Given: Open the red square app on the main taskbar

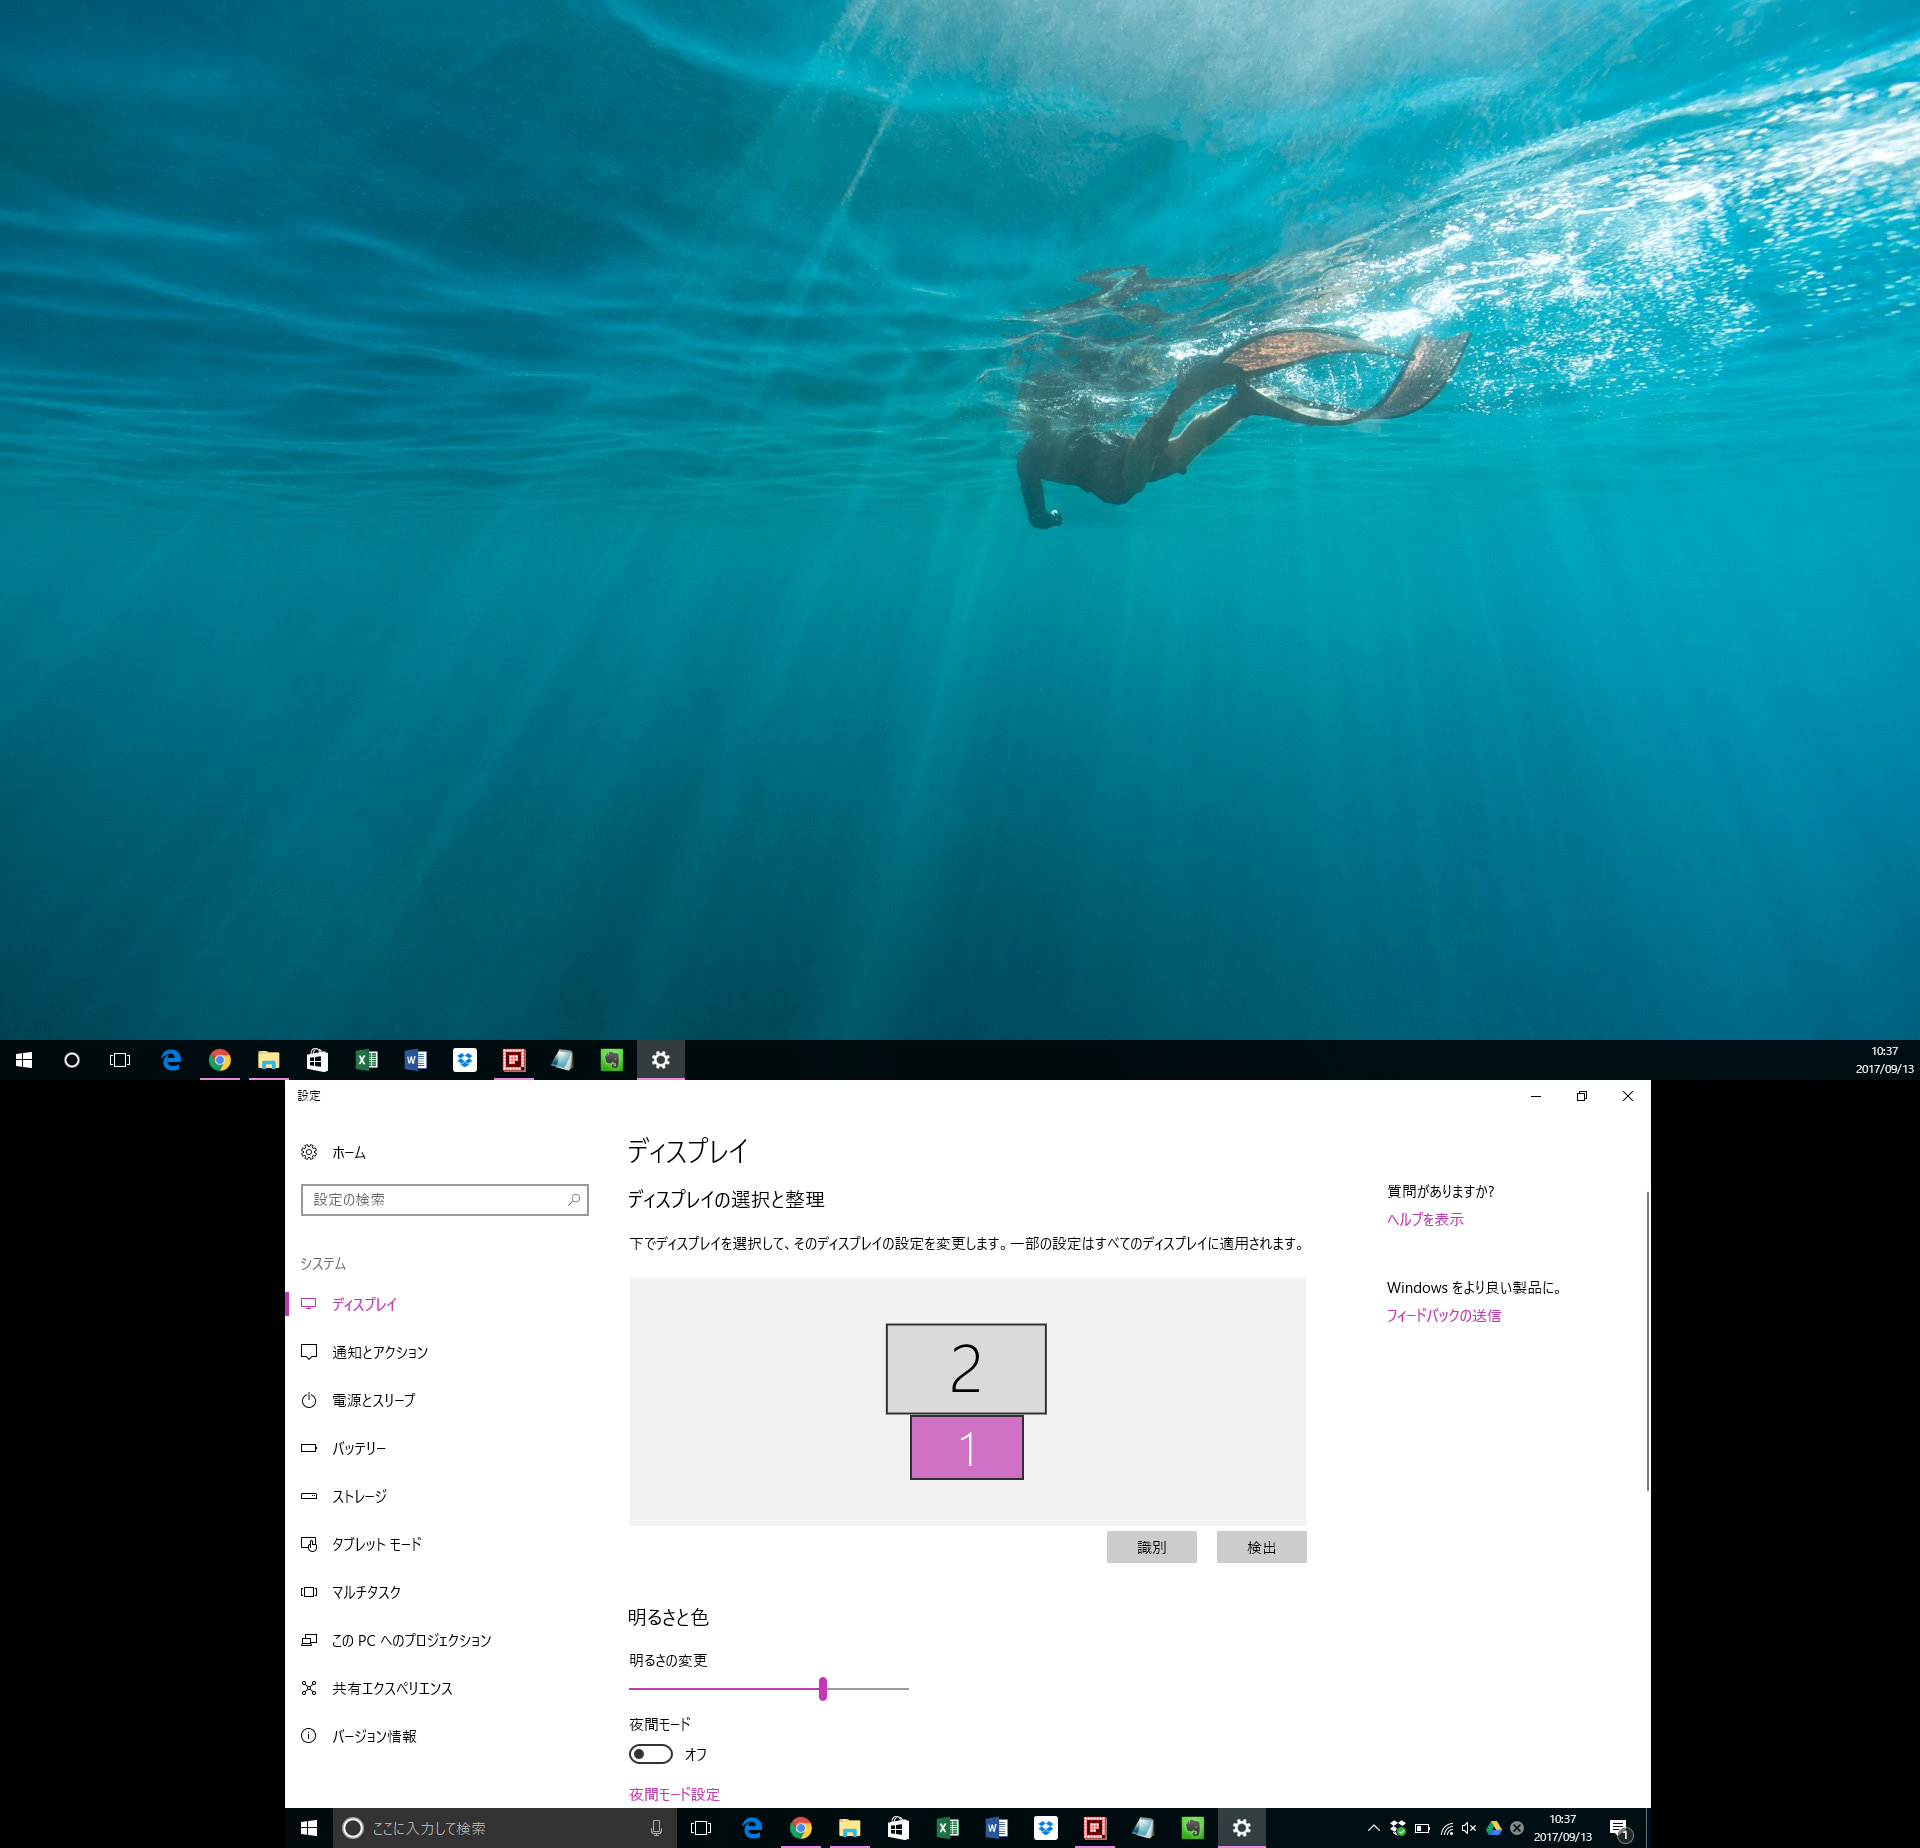Looking at the screenshot, I should 1094,1828.
